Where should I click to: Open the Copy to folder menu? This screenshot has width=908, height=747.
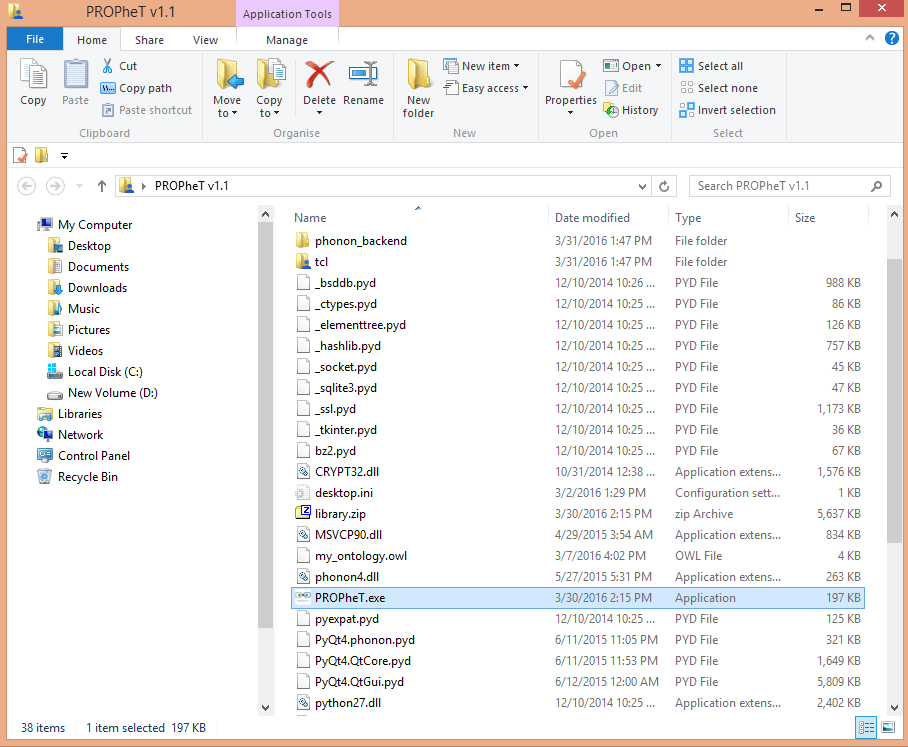click(x=269, y=88)
